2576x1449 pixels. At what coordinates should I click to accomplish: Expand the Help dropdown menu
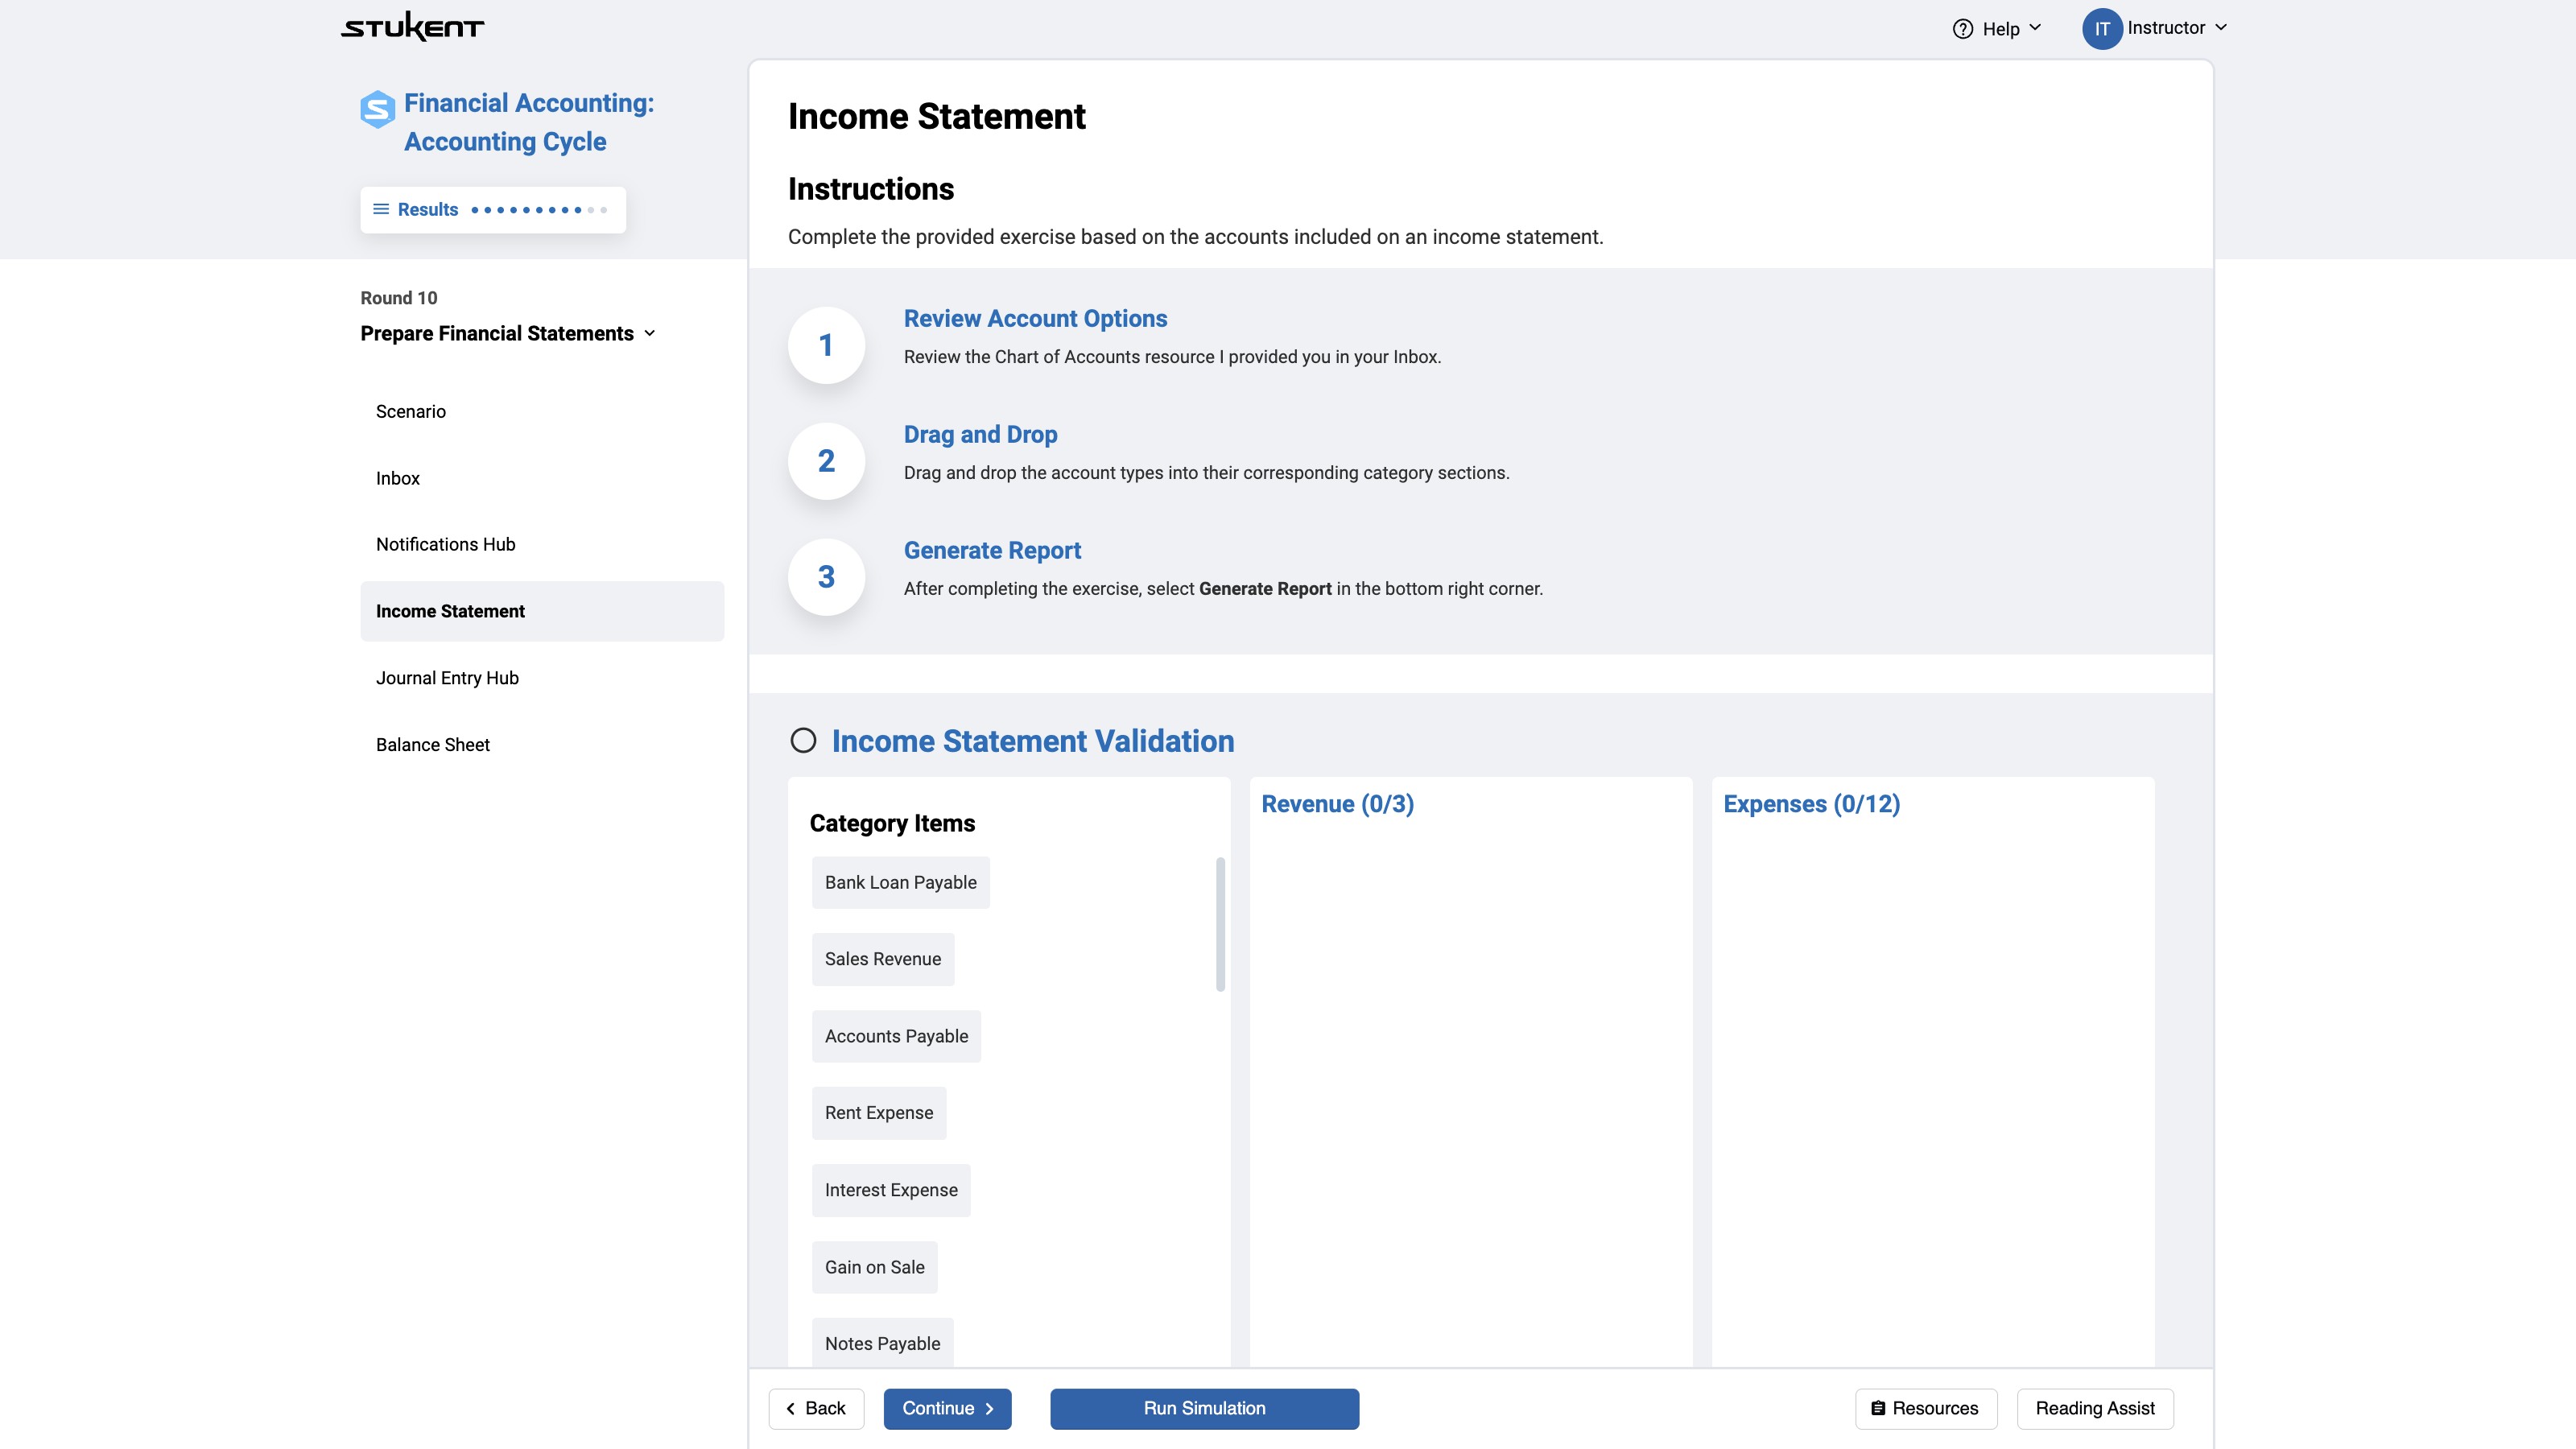[x=2034, y=28]
